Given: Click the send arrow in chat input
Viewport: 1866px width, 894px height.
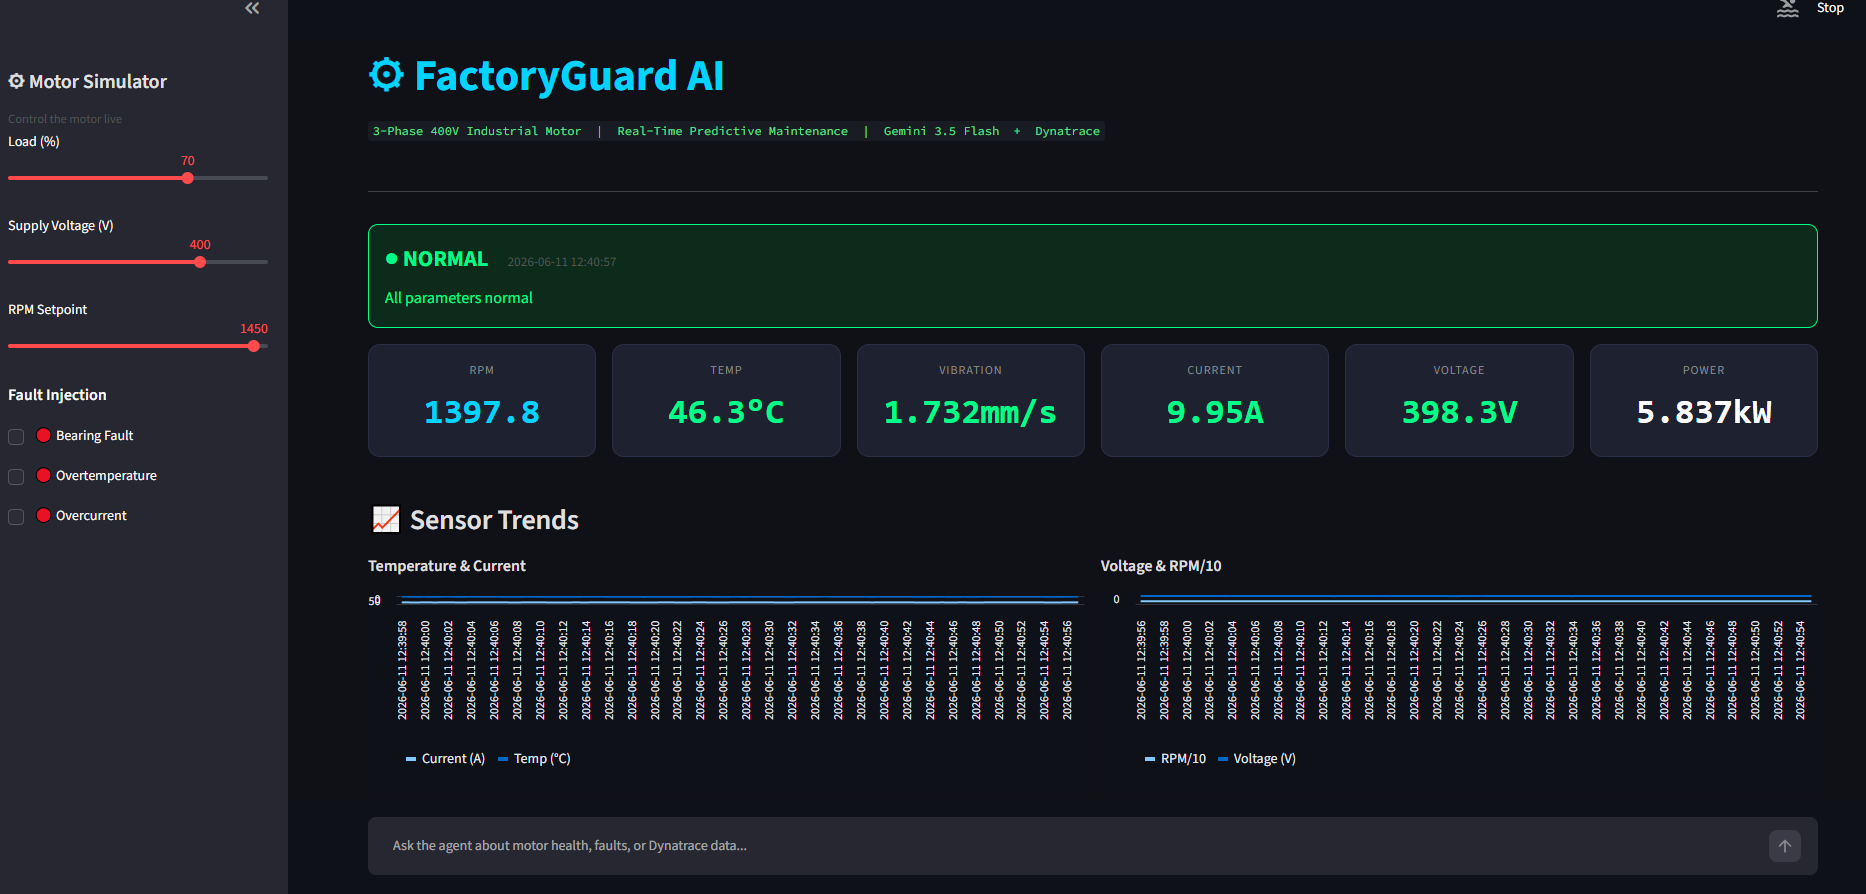Looking at the screenshot, I should click(x=1785, y=846).
